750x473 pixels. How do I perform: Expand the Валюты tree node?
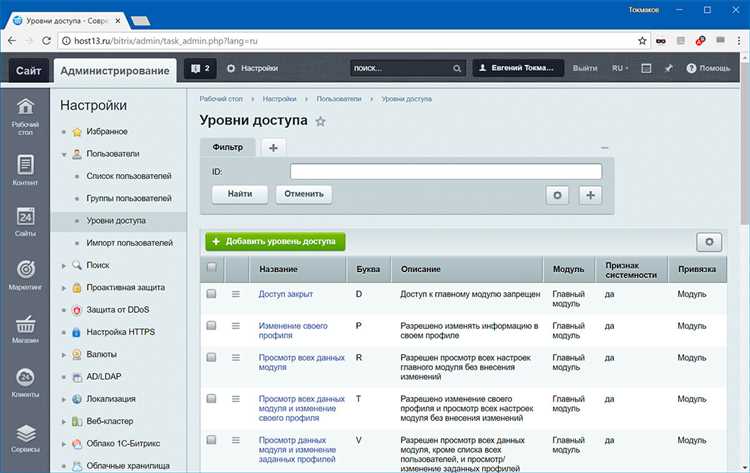(x=64, y=355)
